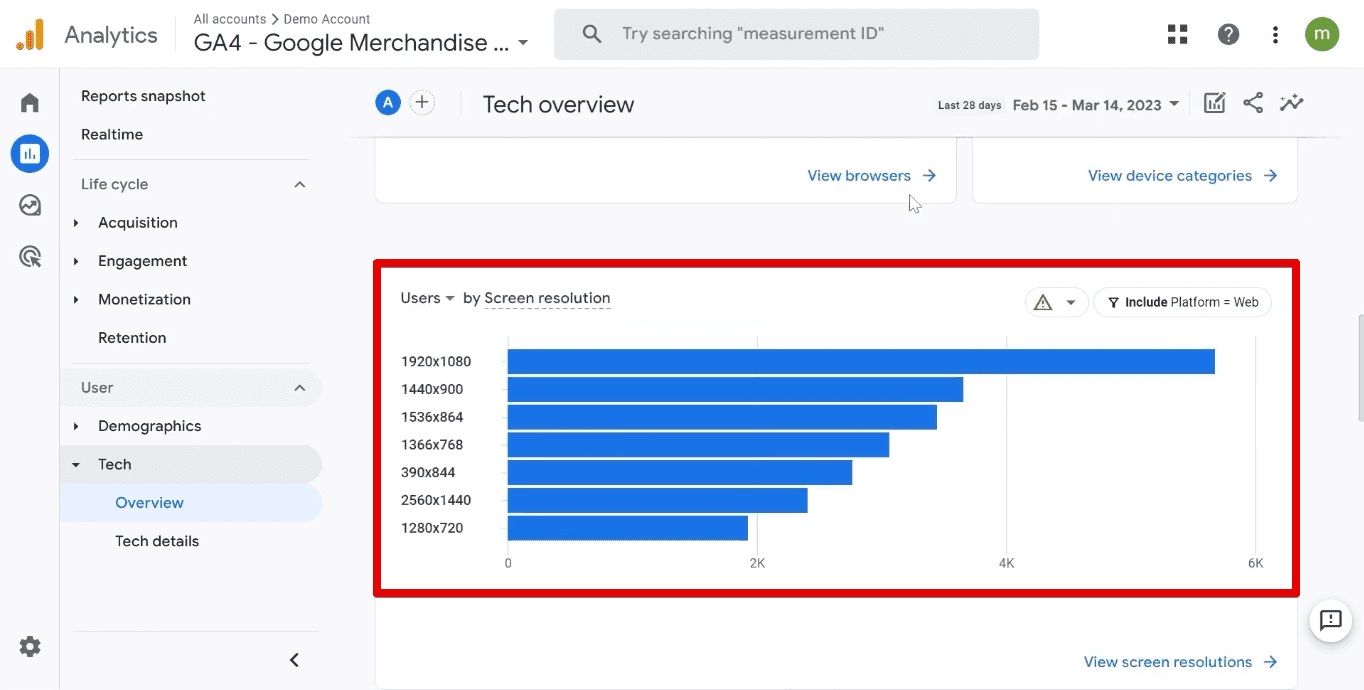The image size is (1364, 690).
Task: Select the Reports icon in the left rail
Action: (x=29, y=153)
